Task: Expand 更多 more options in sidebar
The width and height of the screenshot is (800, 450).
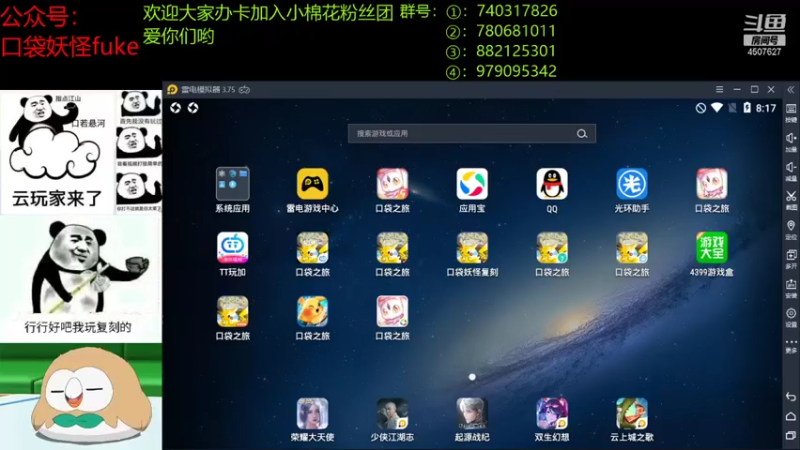Action: (x=791, y=346)
